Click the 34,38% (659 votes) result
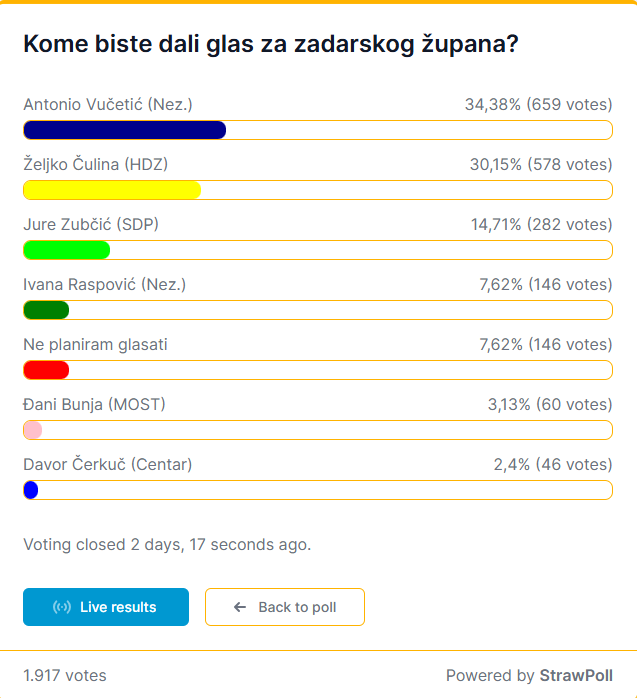 click(538, 104)
